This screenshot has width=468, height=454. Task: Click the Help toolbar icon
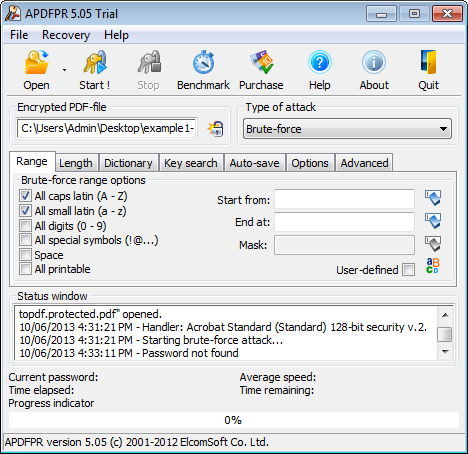point(319,62)
